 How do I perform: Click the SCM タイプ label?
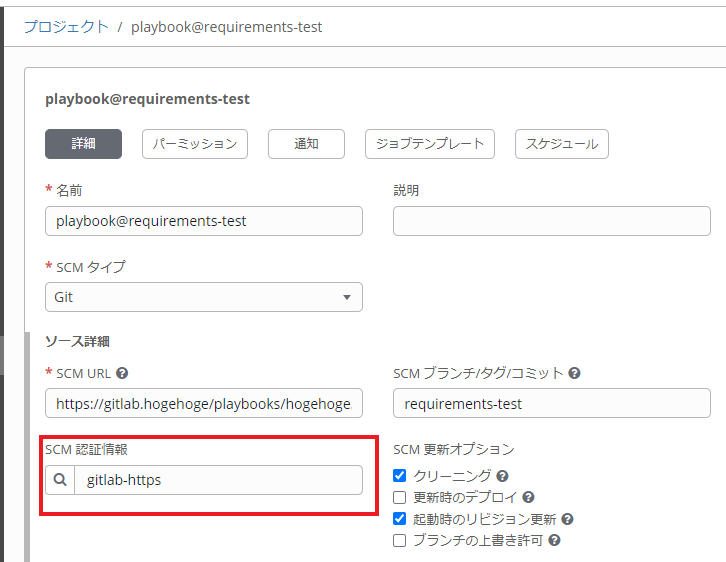(91, 267)
